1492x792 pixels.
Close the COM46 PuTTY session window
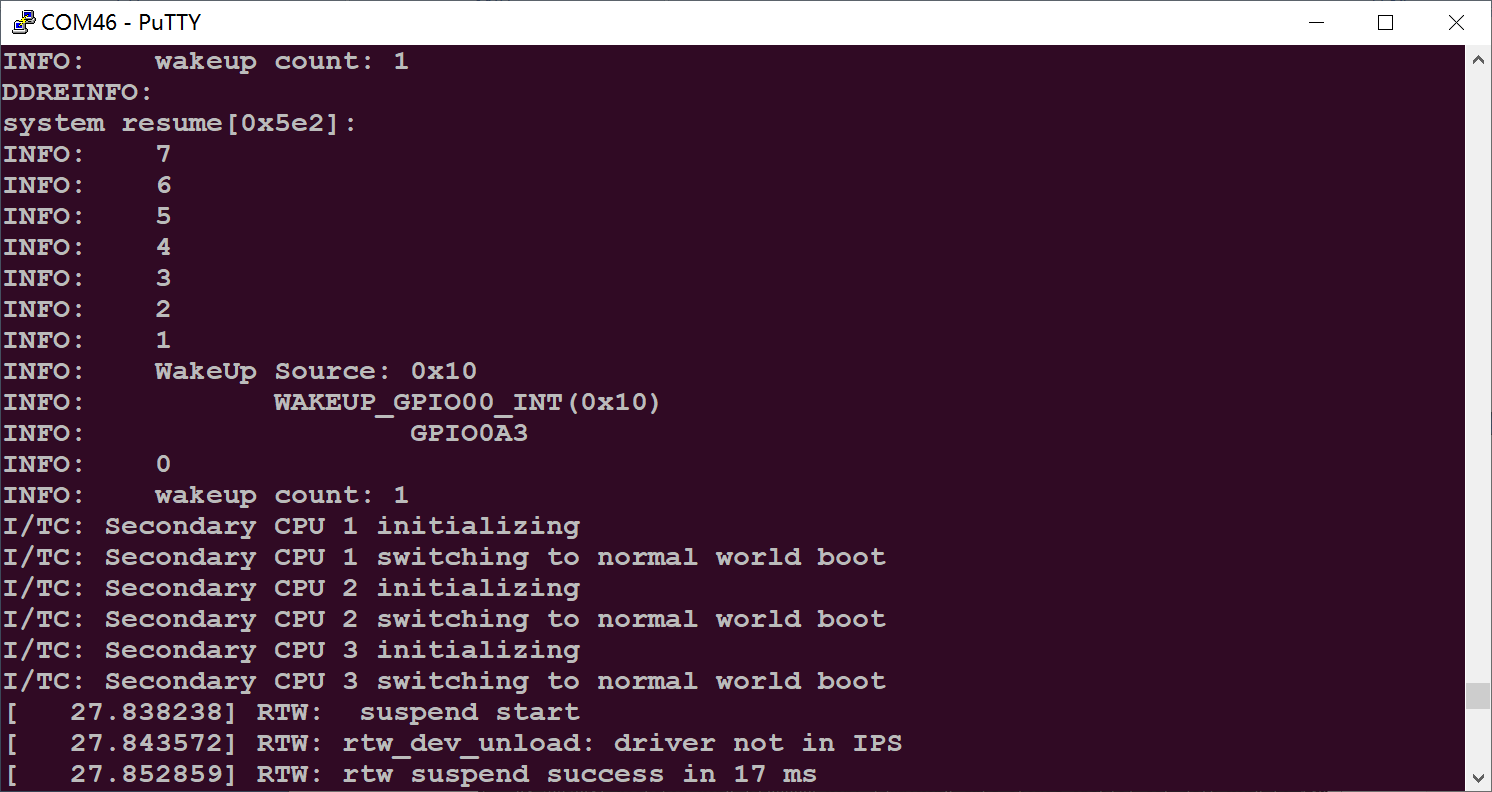point(1456,22)
